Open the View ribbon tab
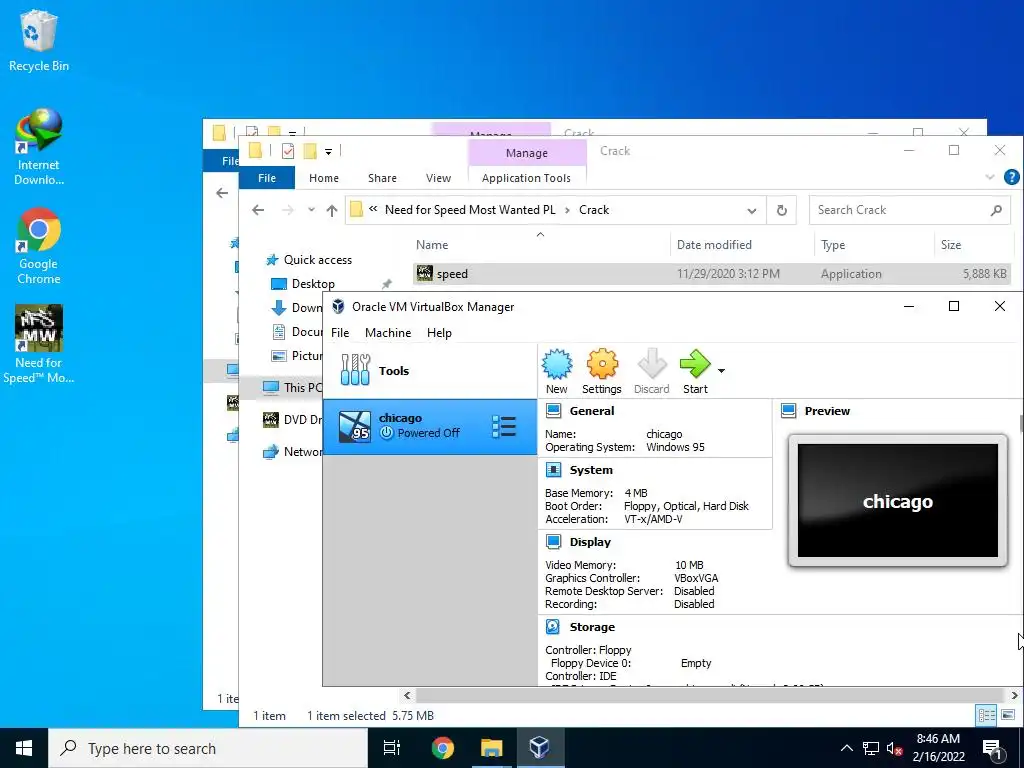 (438, 178)
